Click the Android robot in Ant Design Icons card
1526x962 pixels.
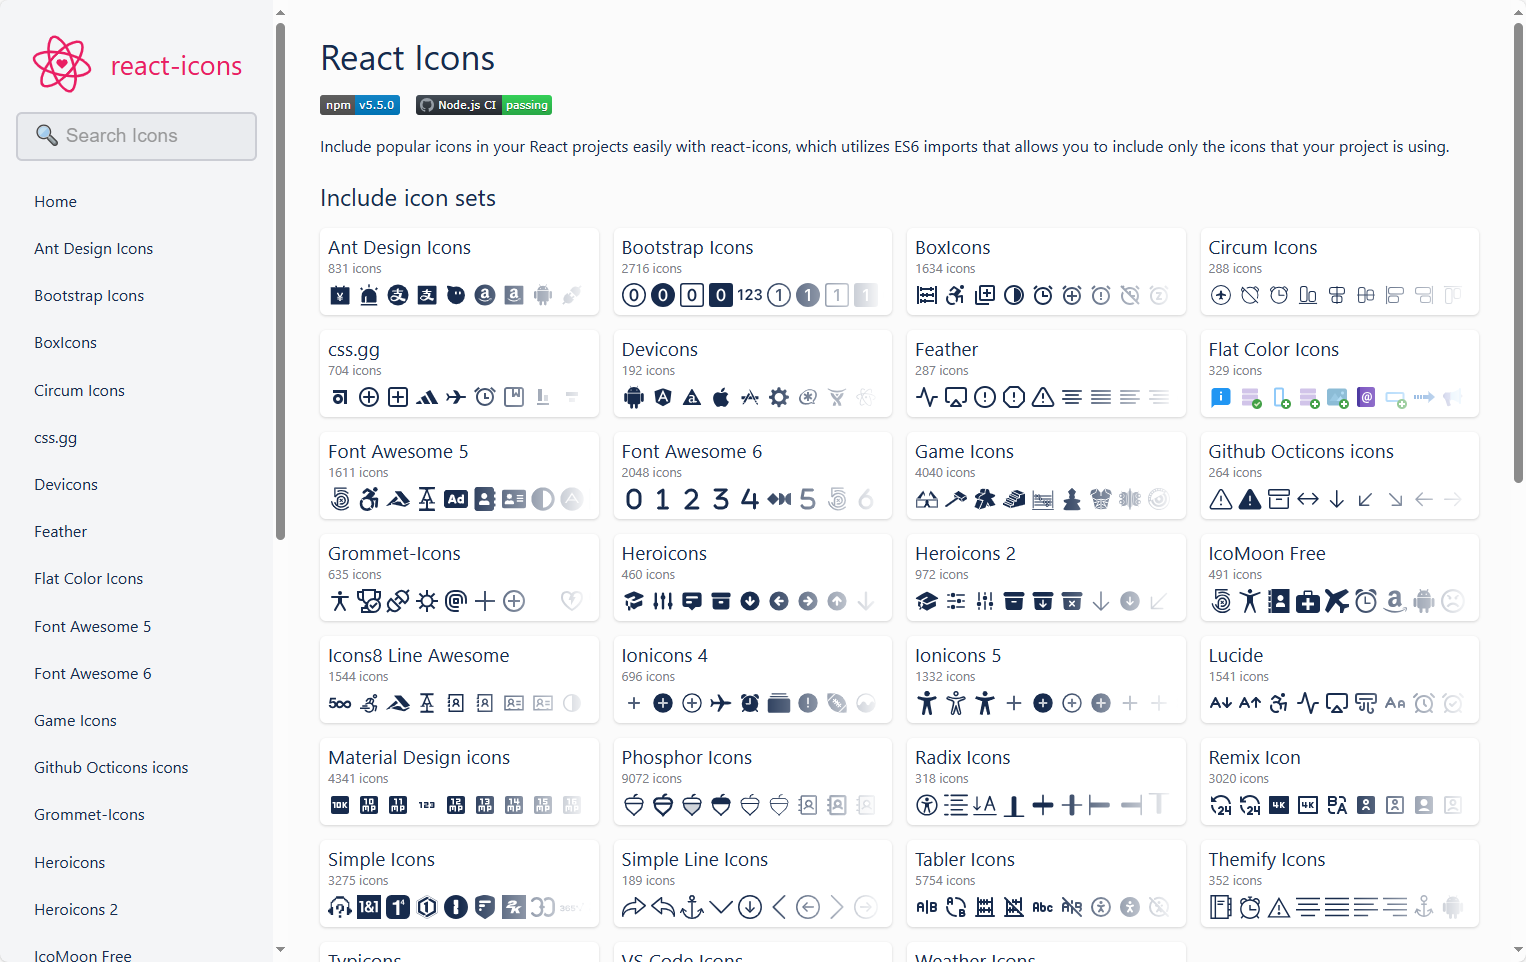tap(543, 295)
